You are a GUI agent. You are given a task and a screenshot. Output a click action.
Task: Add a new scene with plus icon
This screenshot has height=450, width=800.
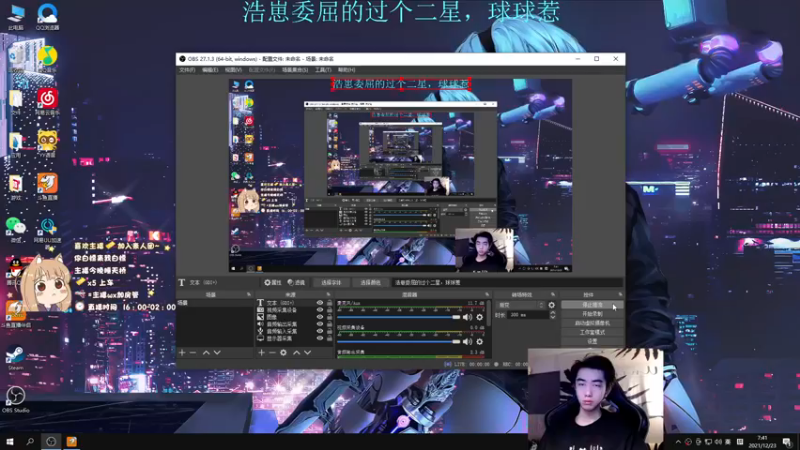click(182, 353)
